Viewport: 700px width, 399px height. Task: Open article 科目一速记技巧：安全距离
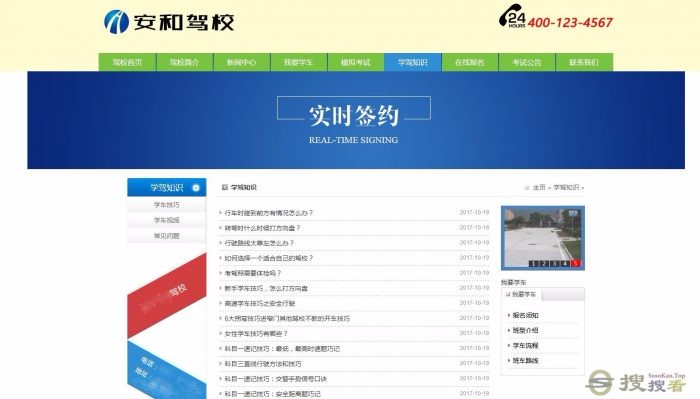pyautogui.click(x=272, y=394)
